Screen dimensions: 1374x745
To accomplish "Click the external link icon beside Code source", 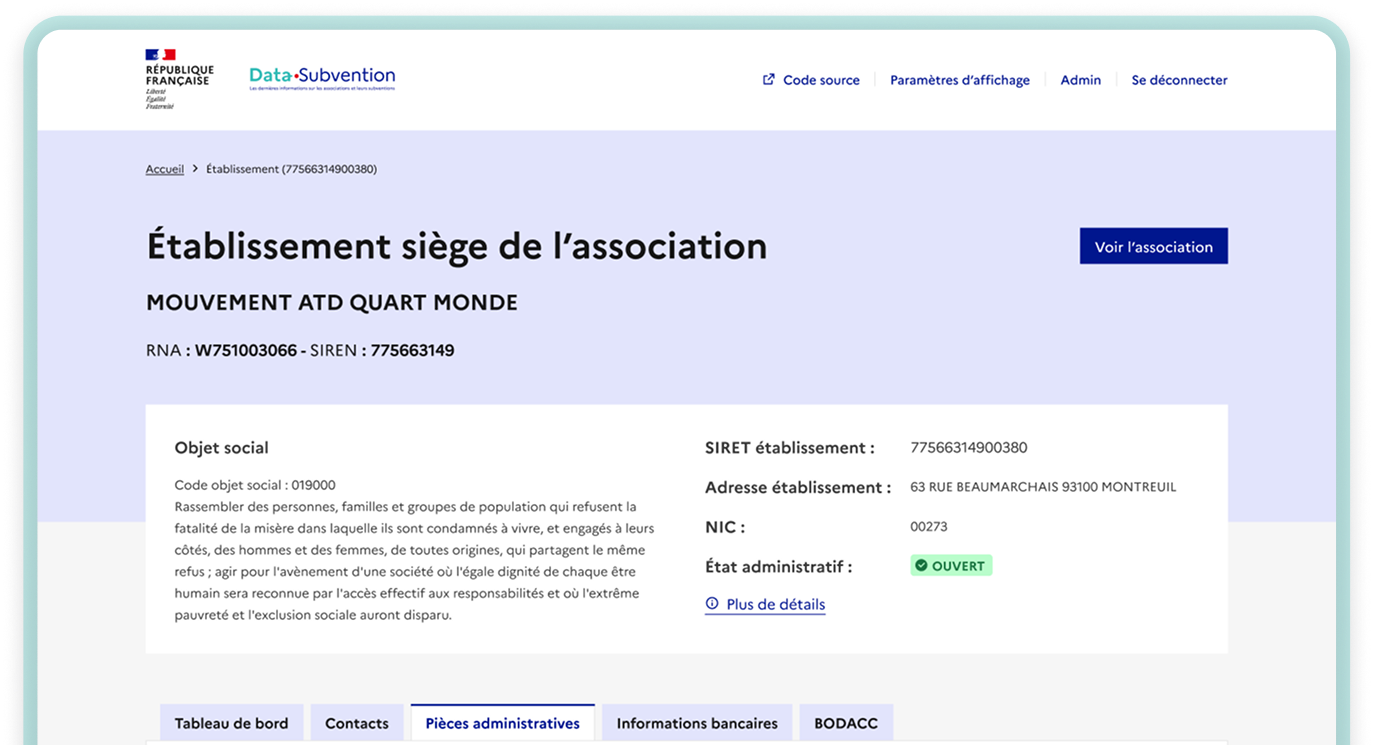I will coord(768,80).
